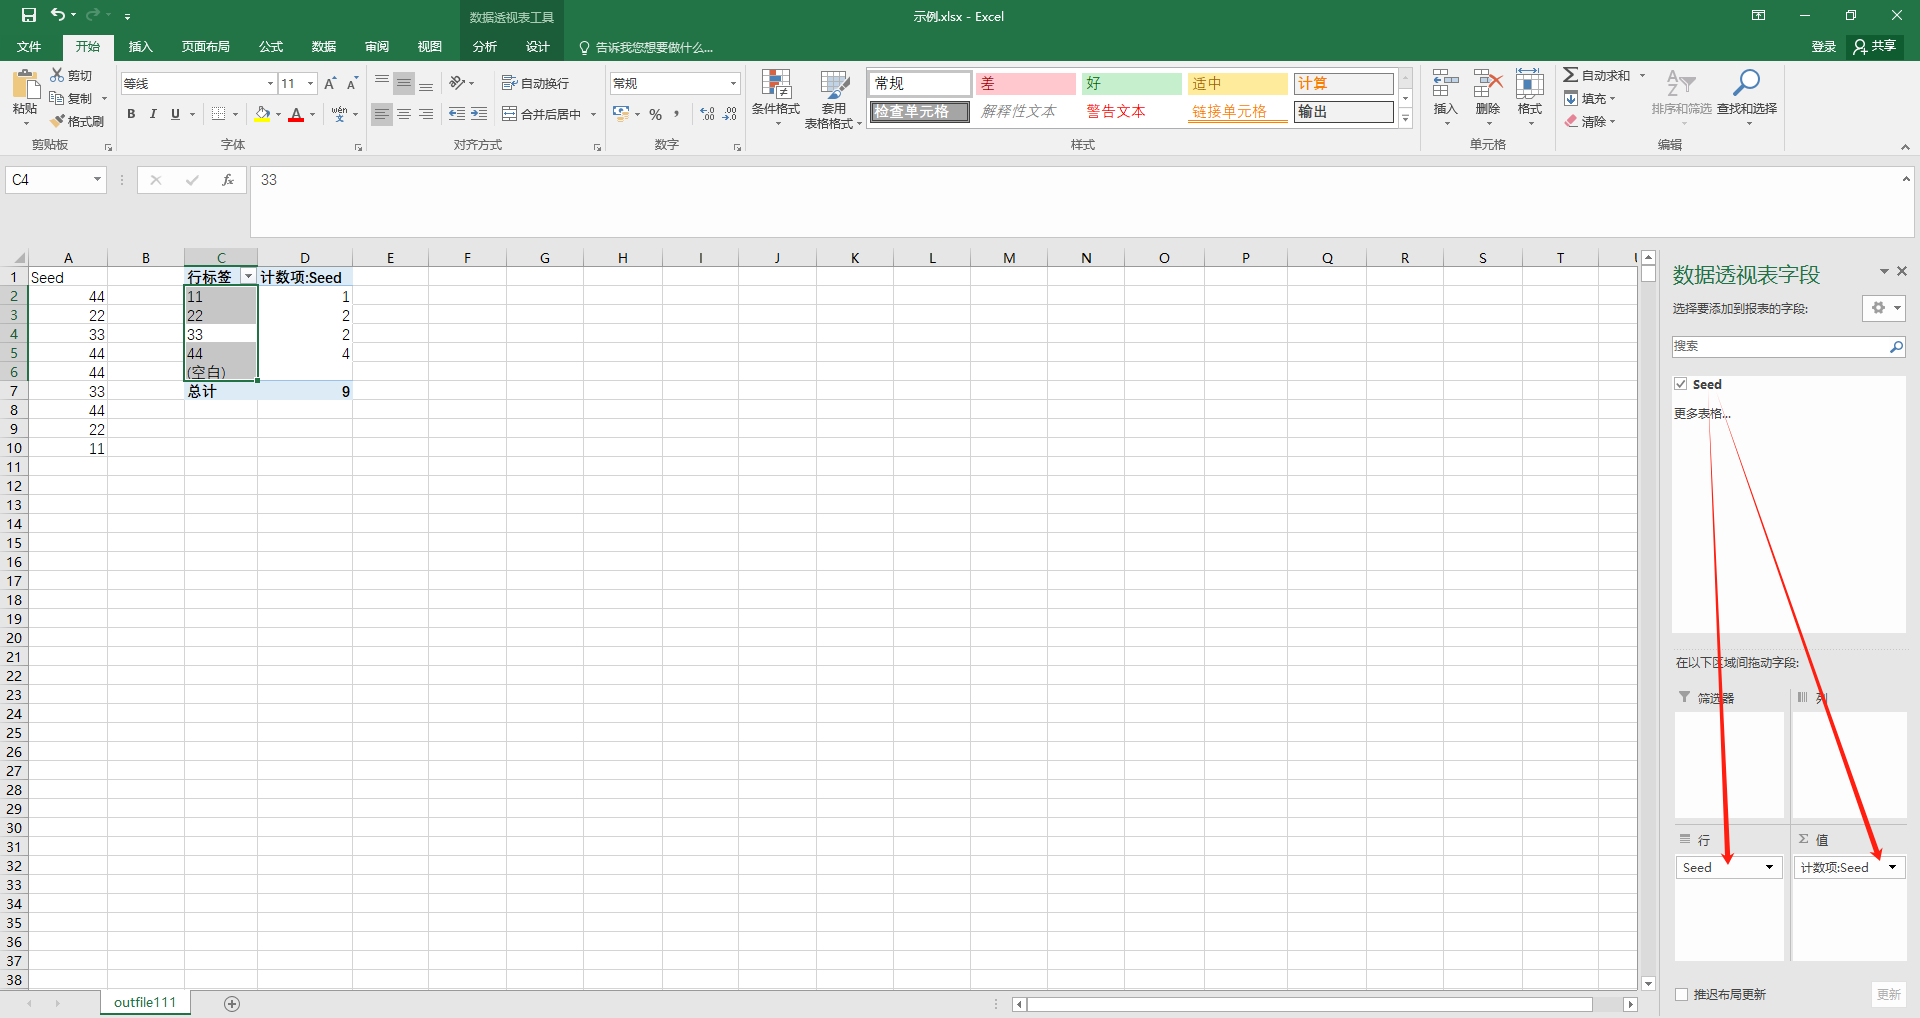Click the Share (共享) button
1920x1018 pixels.
point(1875,46)
